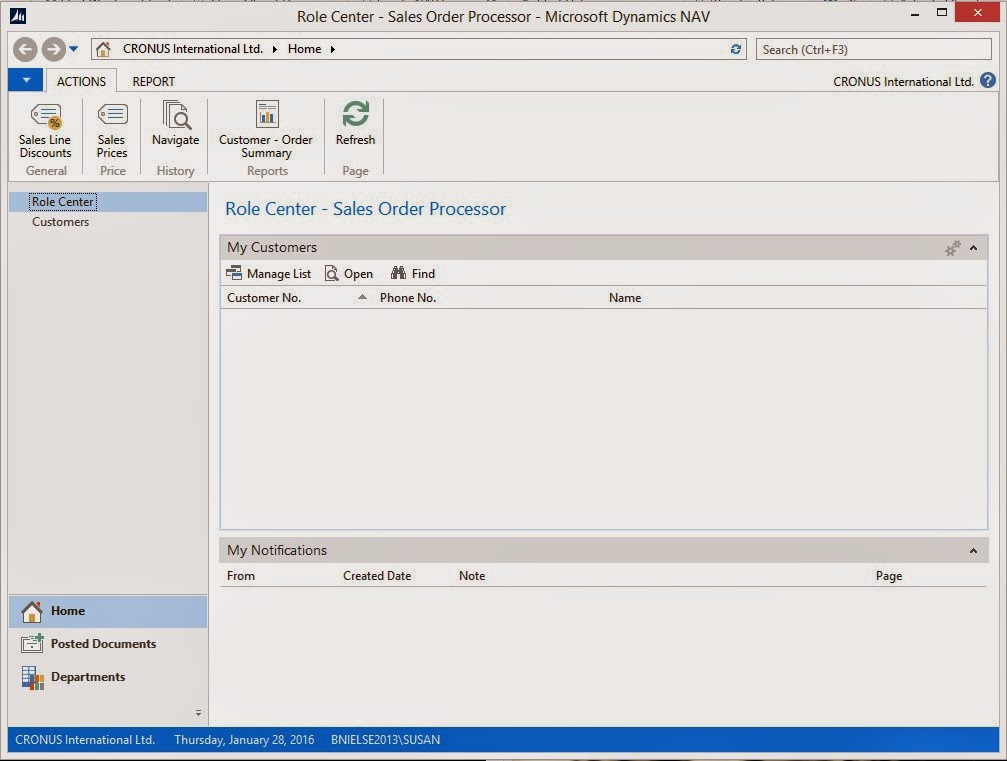Click the Created Date column header
This screenshot has width=1007, height=761.
377,575
